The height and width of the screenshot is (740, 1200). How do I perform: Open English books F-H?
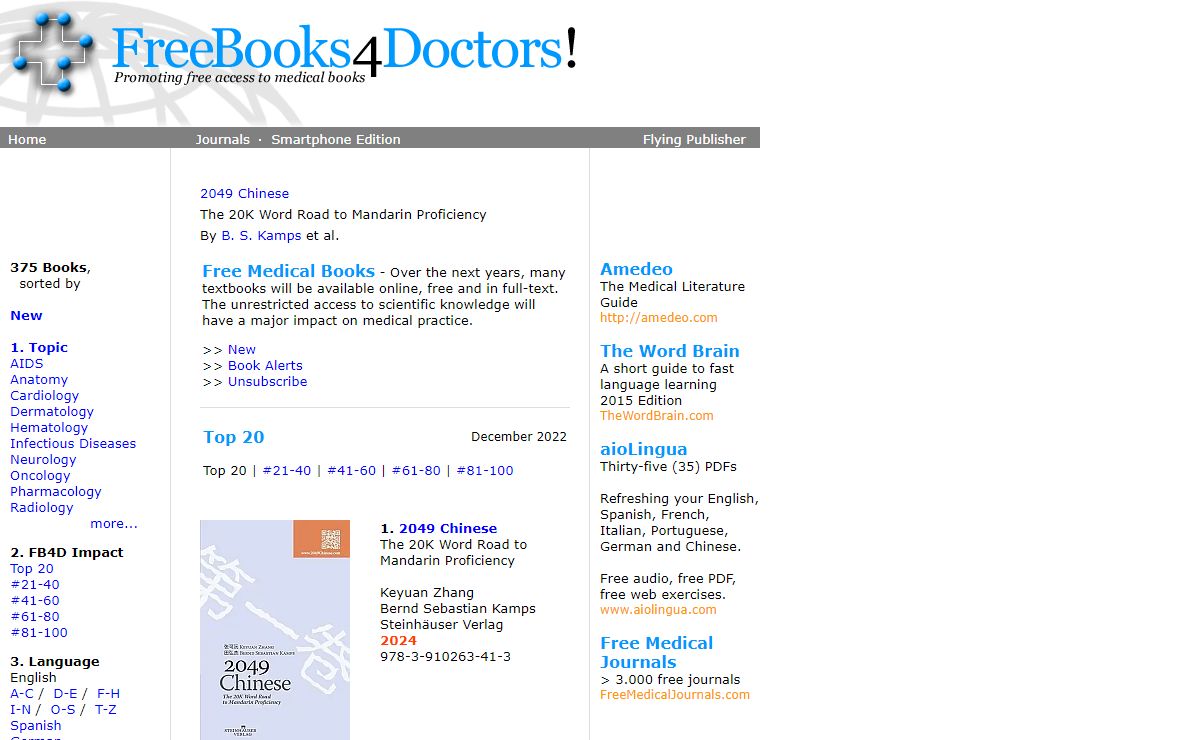tap(108, 694)
